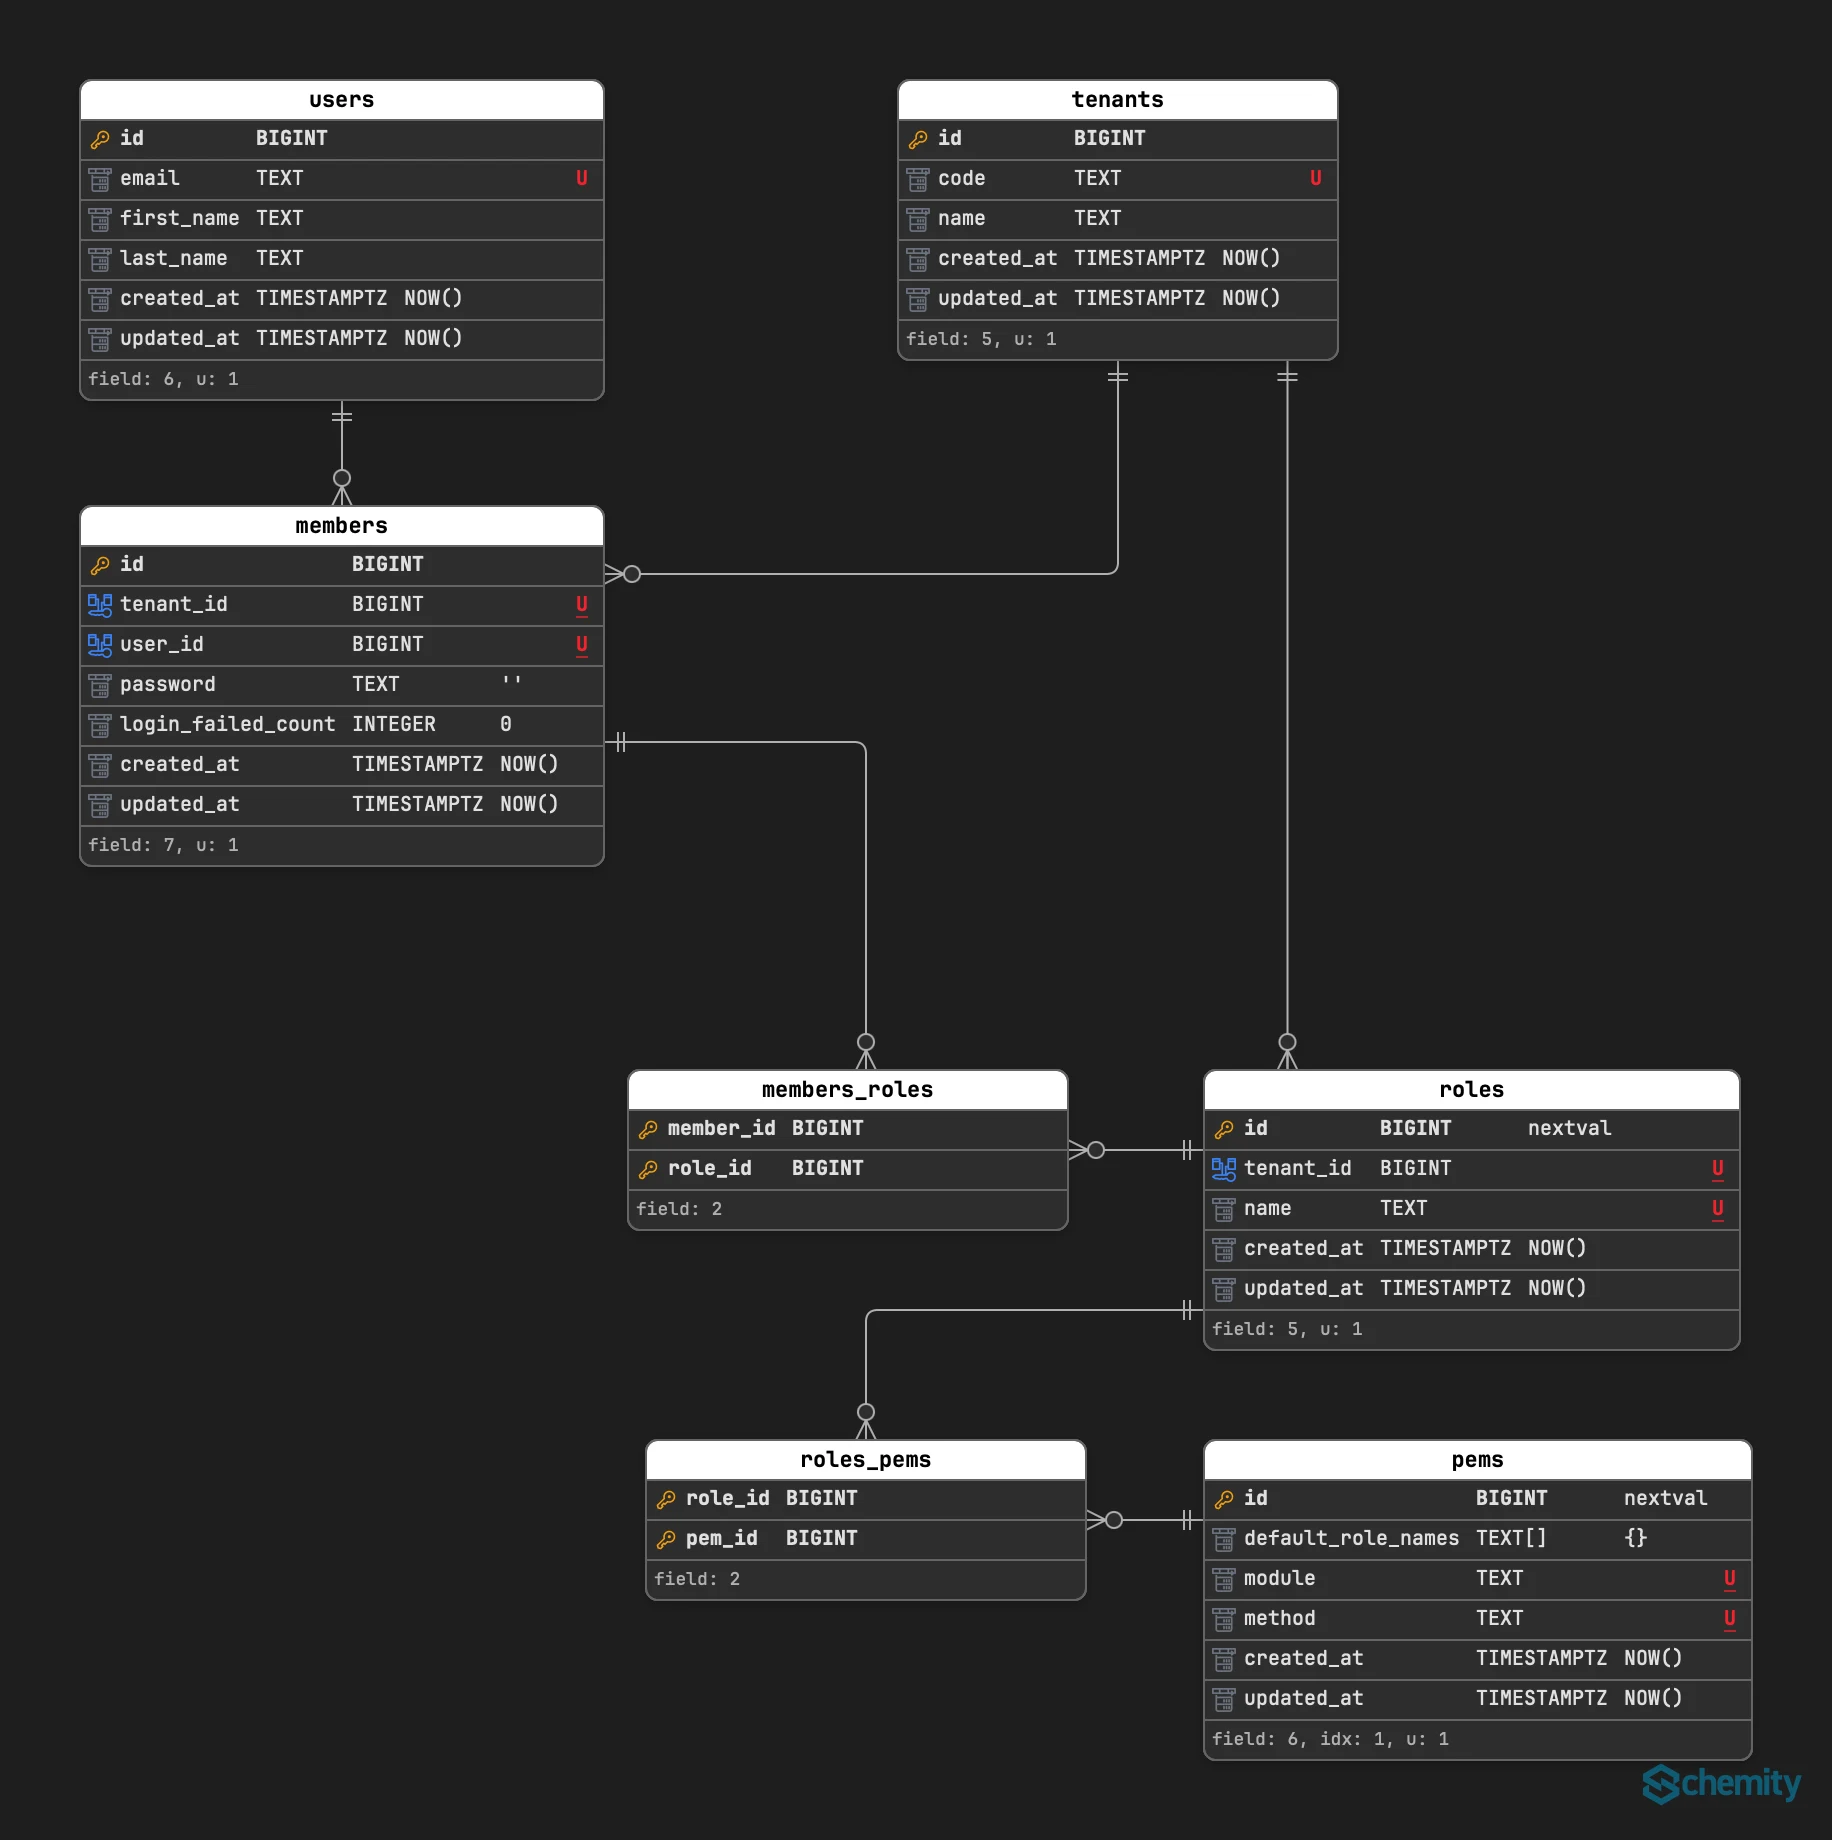Image resolution: width=1832 pixels, height=1840 pixels.
Task: Click the column icon beside default_role_names
Action: pos(1224,1539)
